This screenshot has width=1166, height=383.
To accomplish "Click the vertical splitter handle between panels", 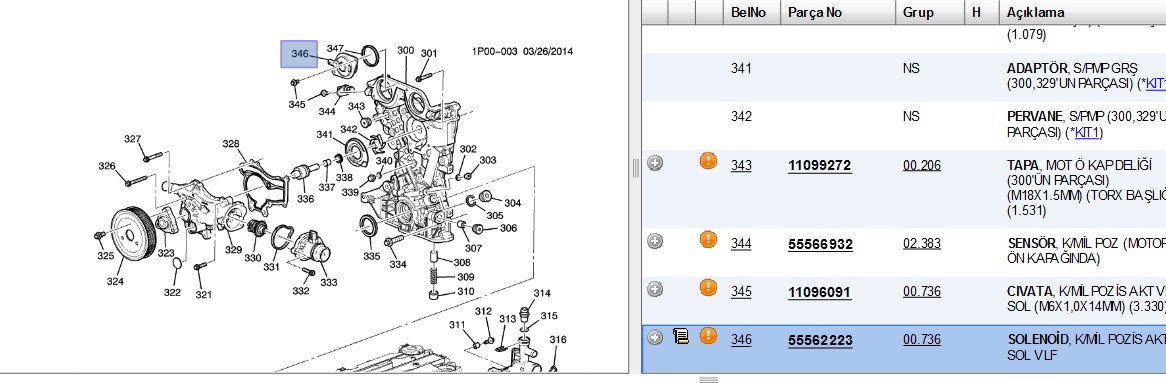I will [x=636, y=169].
